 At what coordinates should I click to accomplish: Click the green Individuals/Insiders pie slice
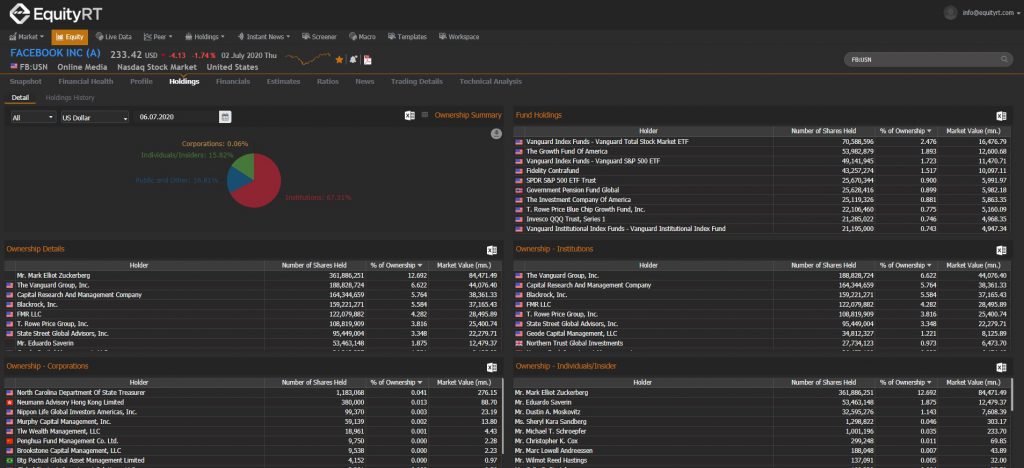coord(244,164)
